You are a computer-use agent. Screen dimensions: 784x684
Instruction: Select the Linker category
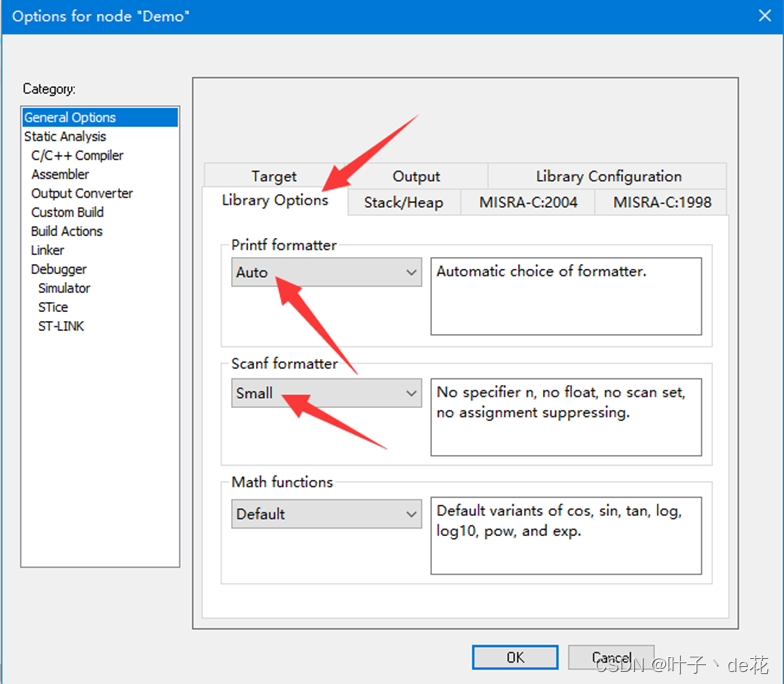pos(47,250)
